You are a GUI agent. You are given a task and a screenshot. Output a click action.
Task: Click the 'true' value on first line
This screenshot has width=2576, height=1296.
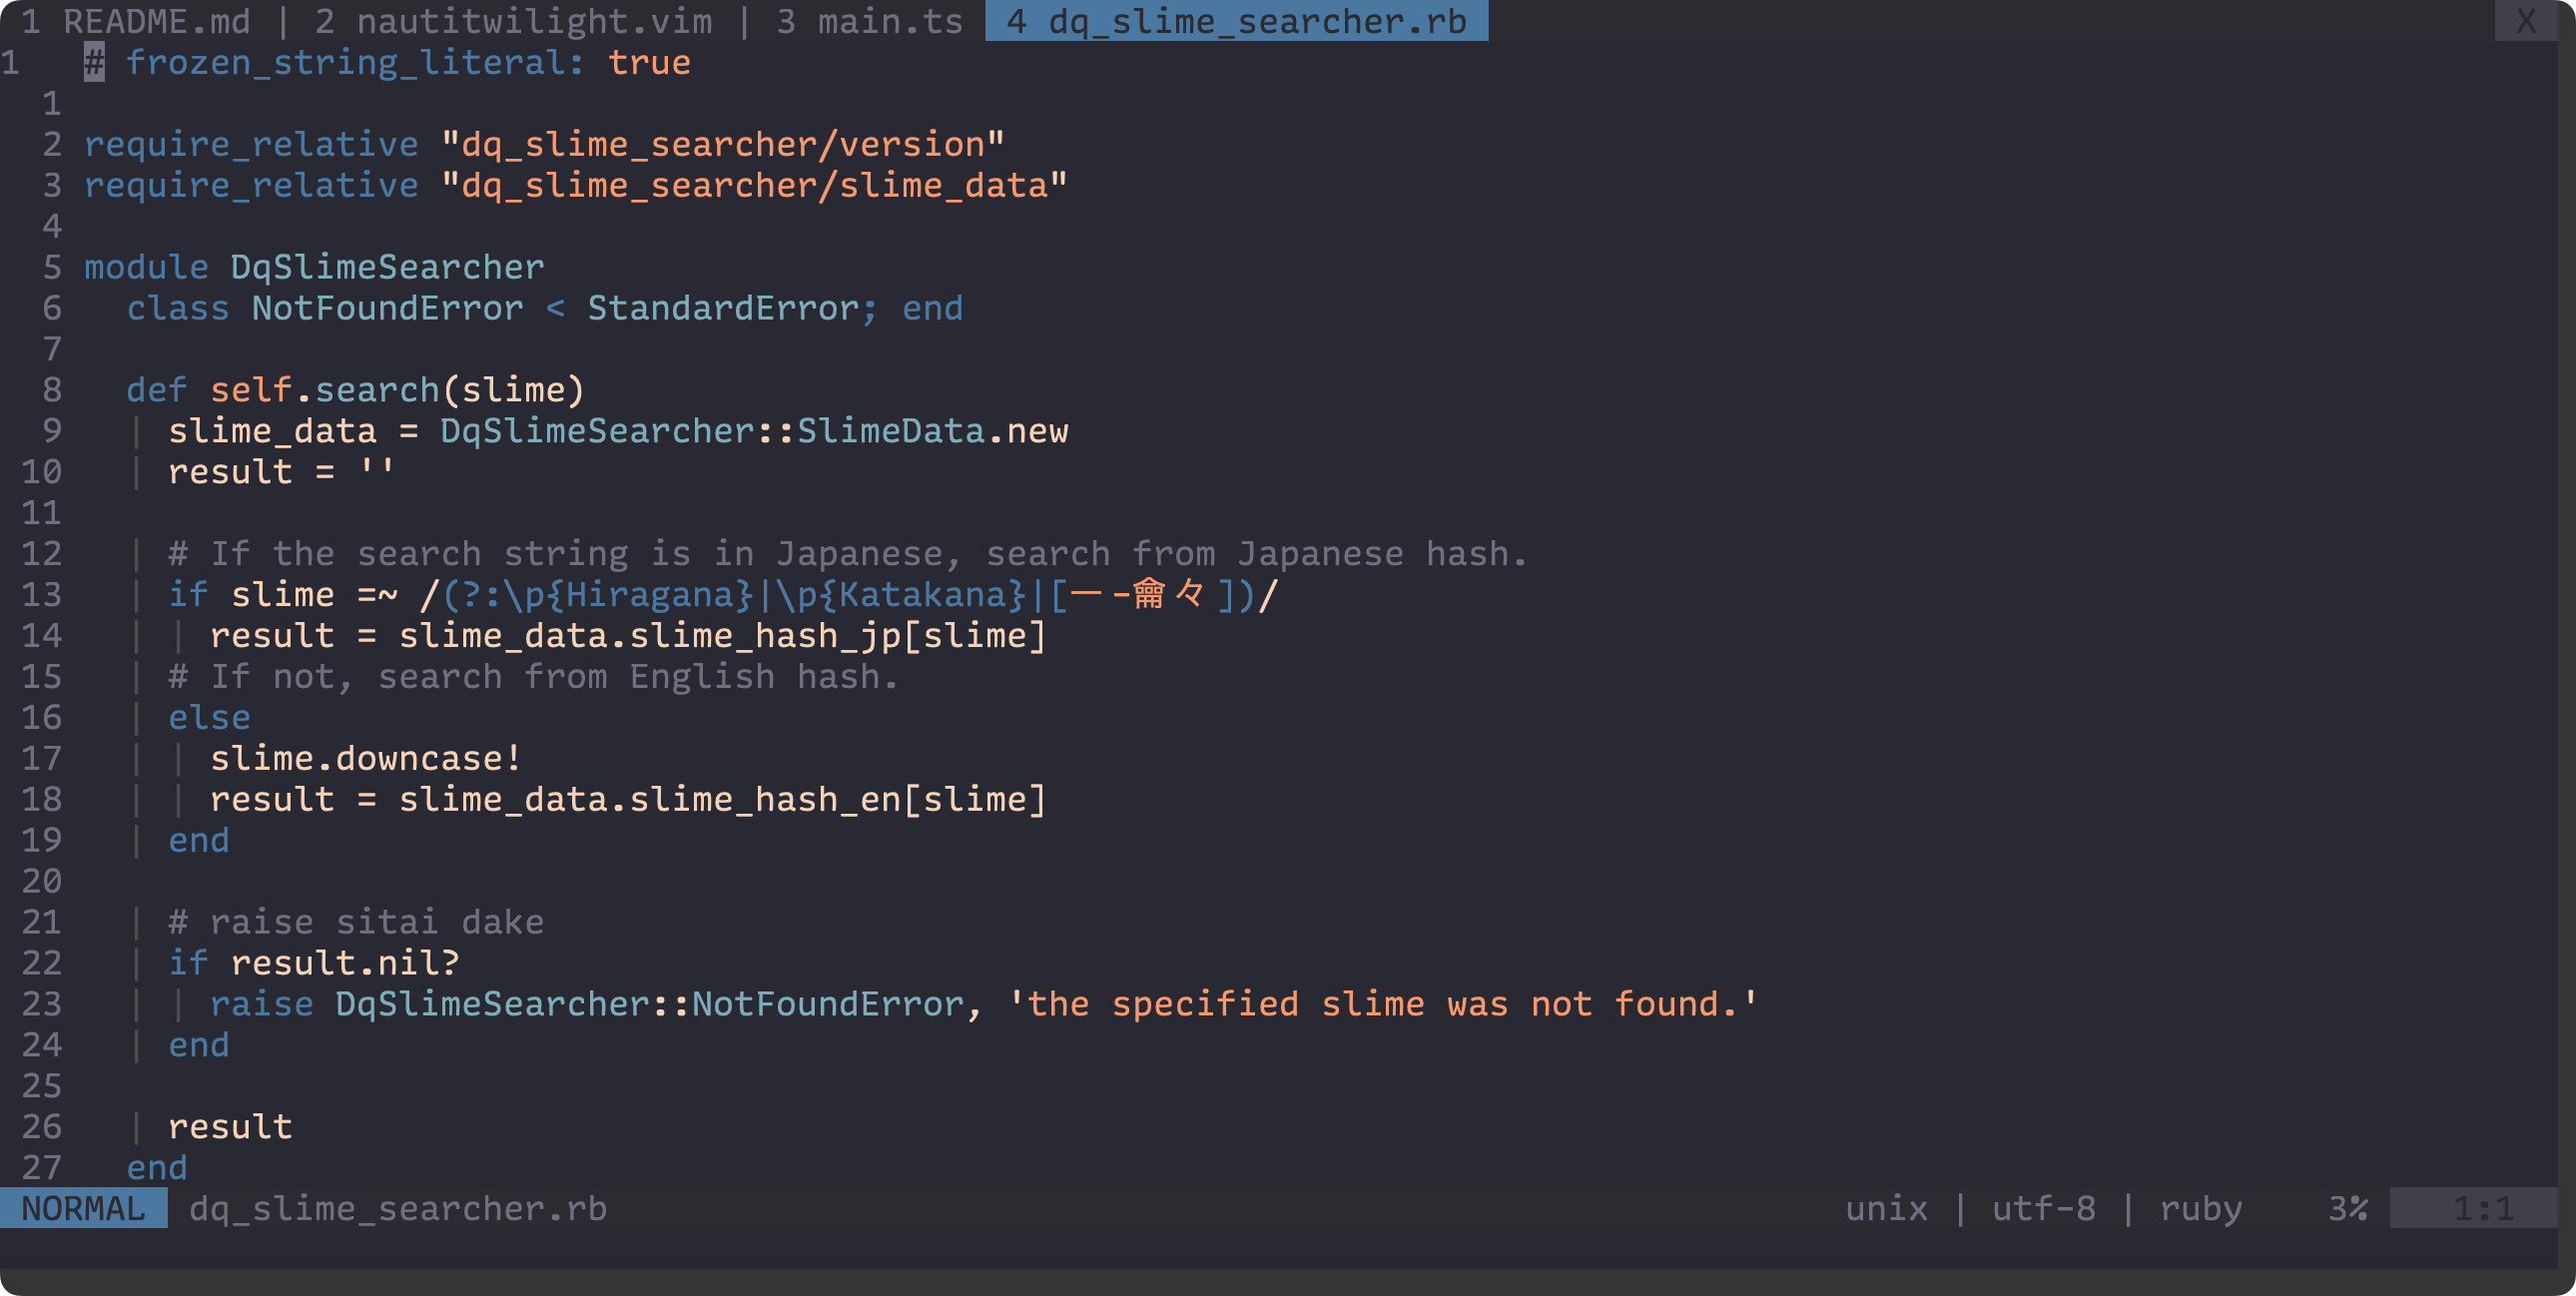649,62
